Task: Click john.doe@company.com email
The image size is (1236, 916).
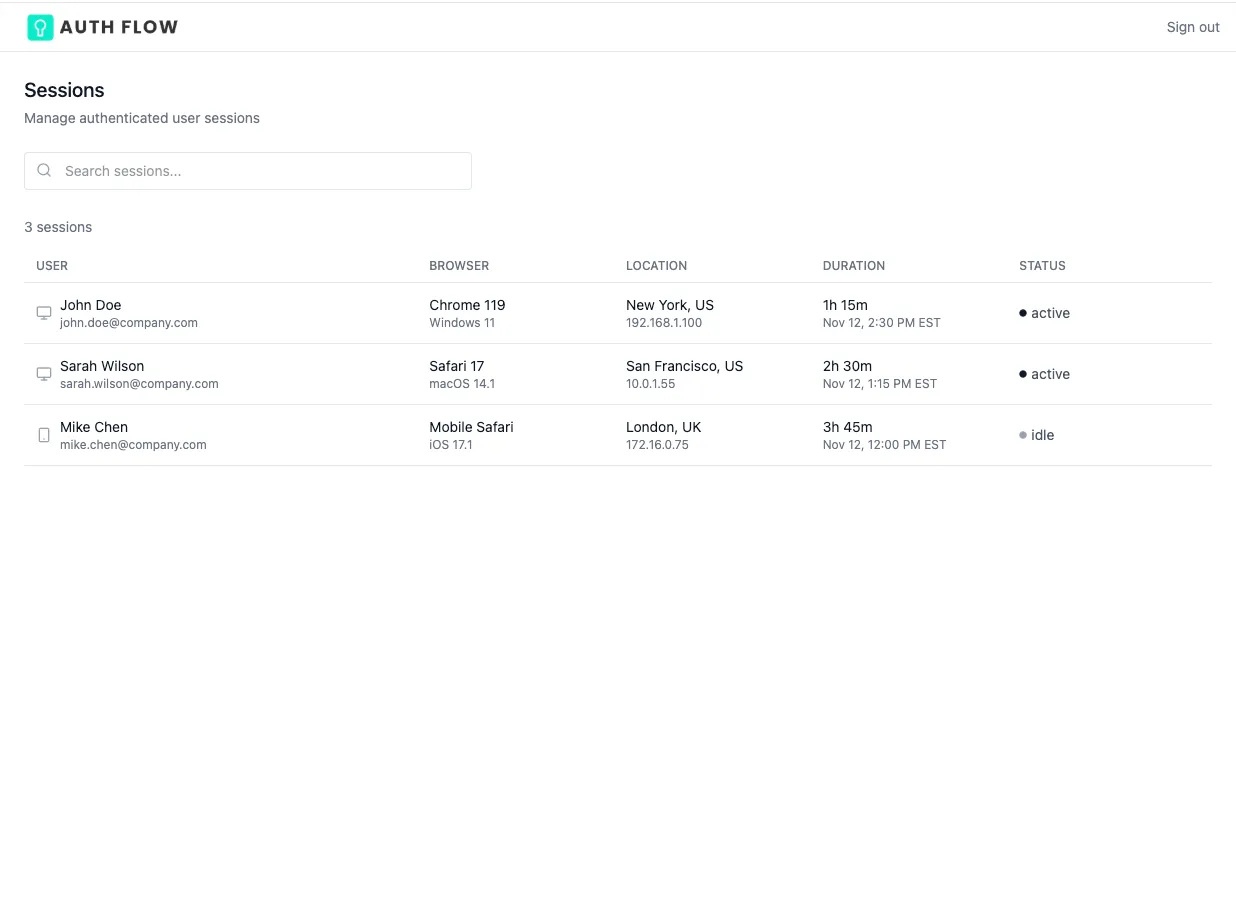Action: pyautogui.click(x=129, y=323)
